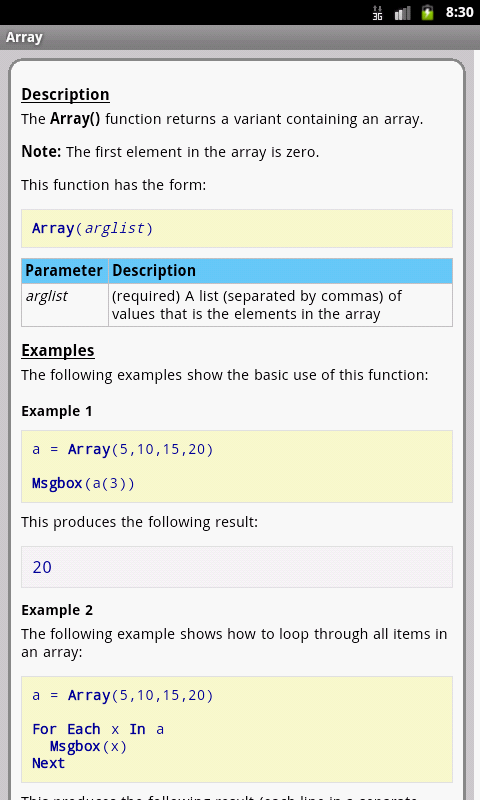Select the Description heading
This screenshot has width=480, height=800.
pyautogui.click(x=65, y=94)
